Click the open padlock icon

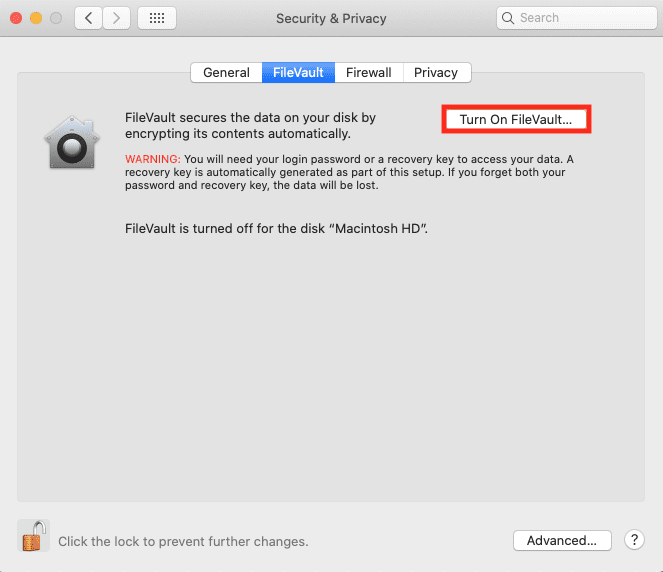pyautogui.click(x=33, y=536)
